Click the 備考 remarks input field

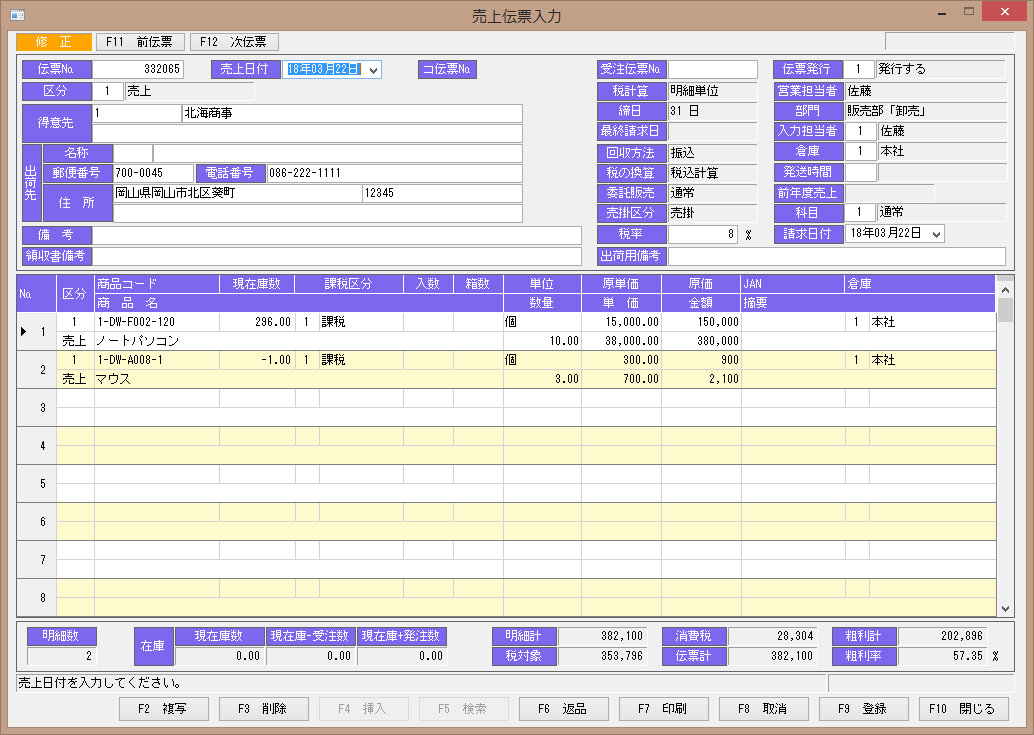[337, 235]
